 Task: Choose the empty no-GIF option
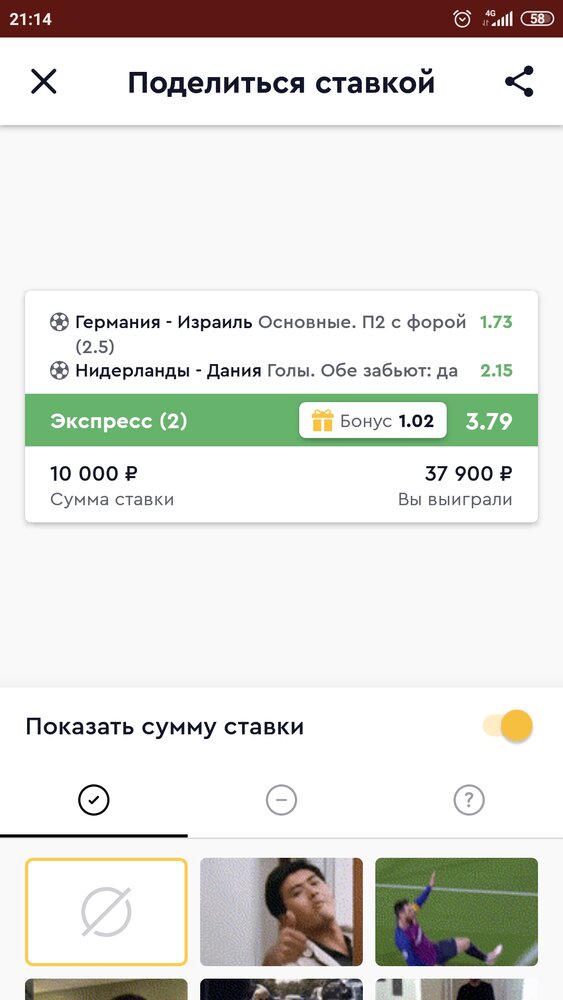pyautogui.click(x=106, y=912)
